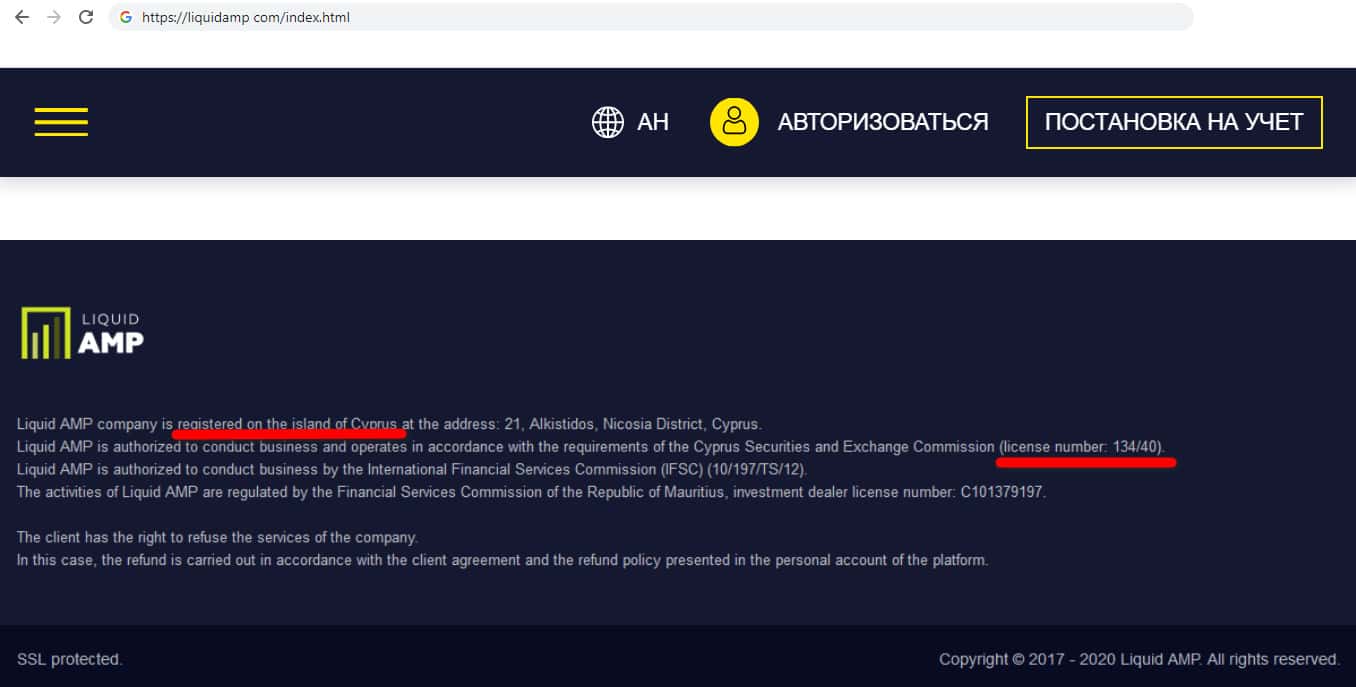Open the AH language selector
Screen dimensions: 1356x687
[653, 122]
